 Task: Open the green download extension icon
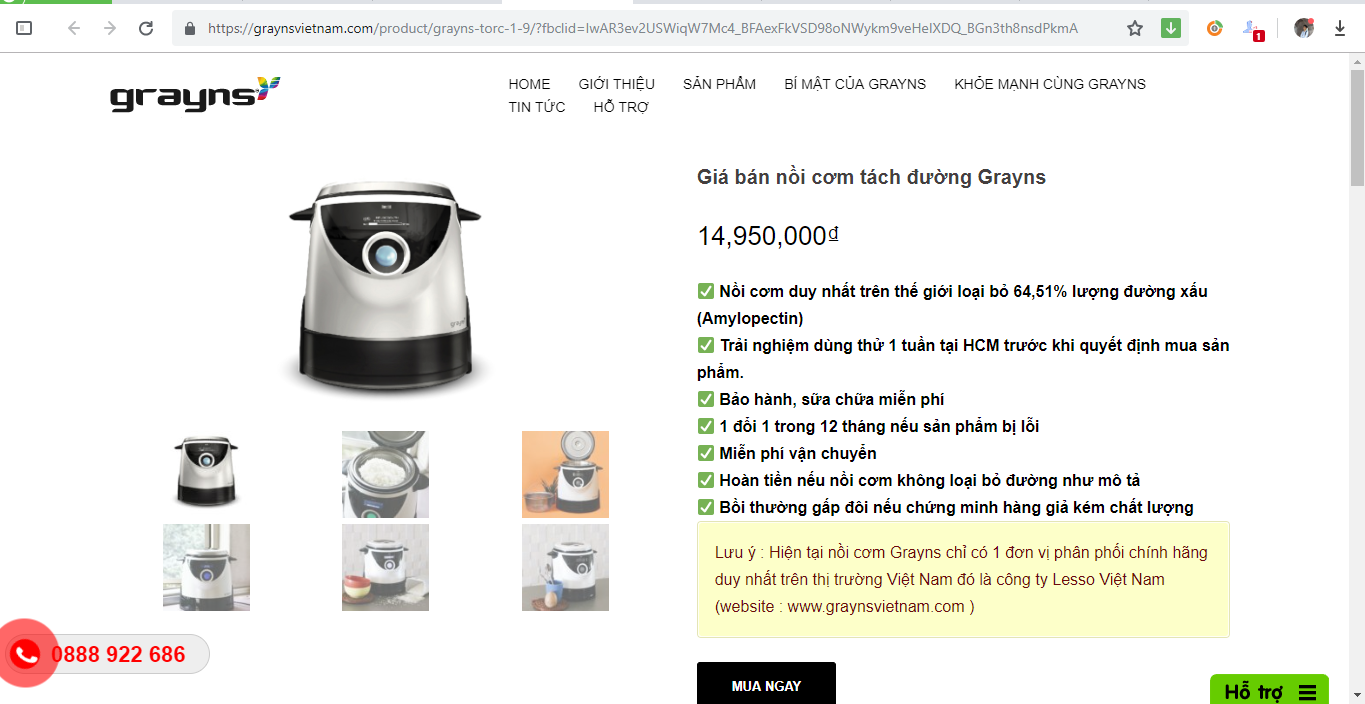coord(1171,28)
